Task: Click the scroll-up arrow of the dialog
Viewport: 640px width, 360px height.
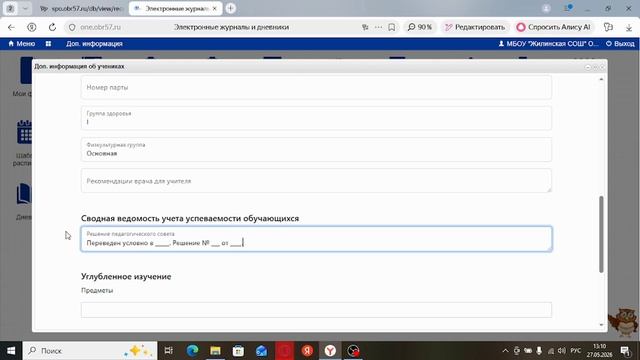Action: [x=601, y=79]
